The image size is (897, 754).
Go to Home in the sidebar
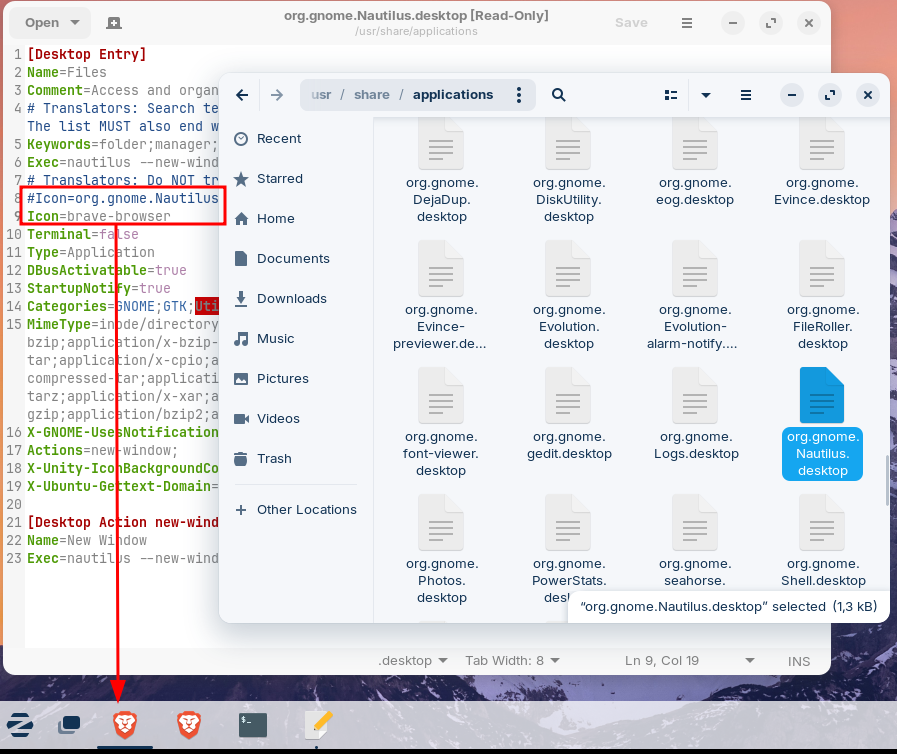click(x=296, y=219)
